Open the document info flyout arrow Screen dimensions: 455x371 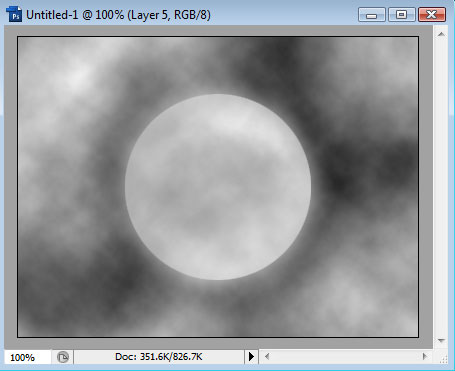[251, 357]
